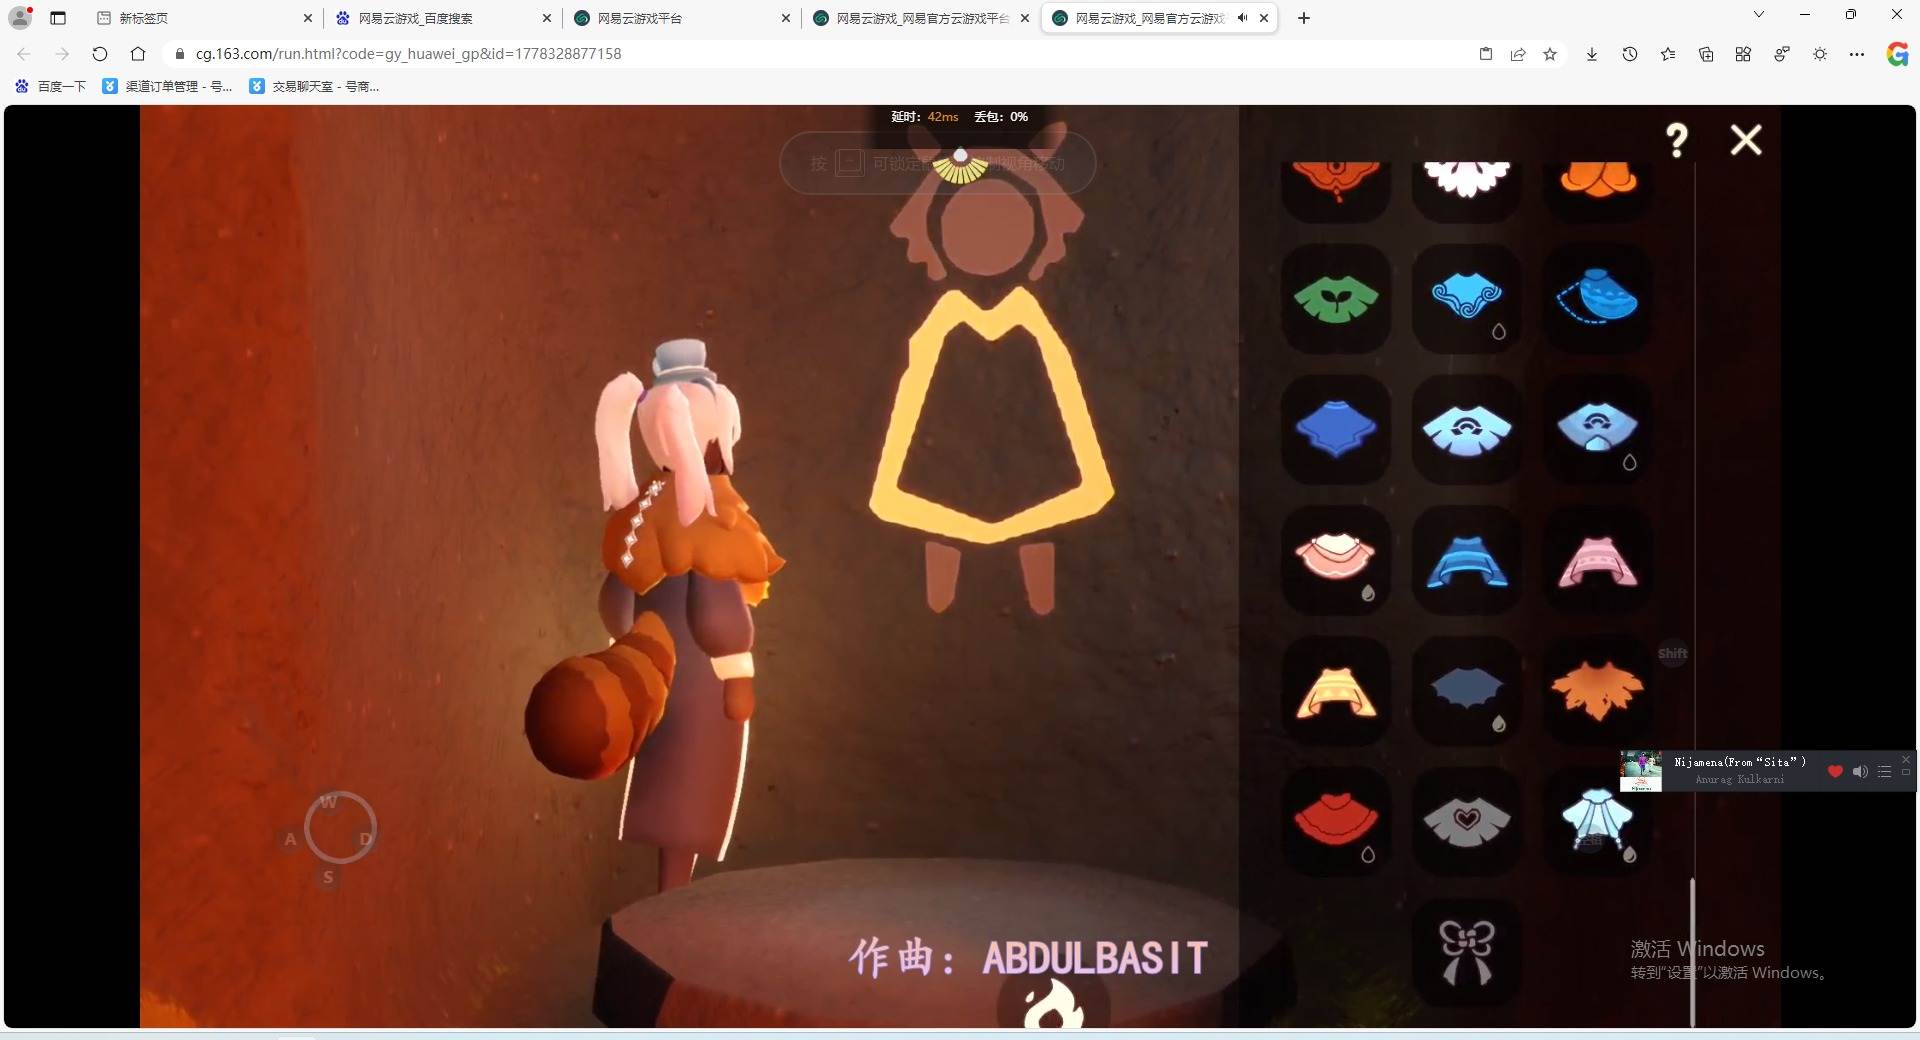
Task: Click the feedback person icon in the toolbar
Action: pos(1781,54)
